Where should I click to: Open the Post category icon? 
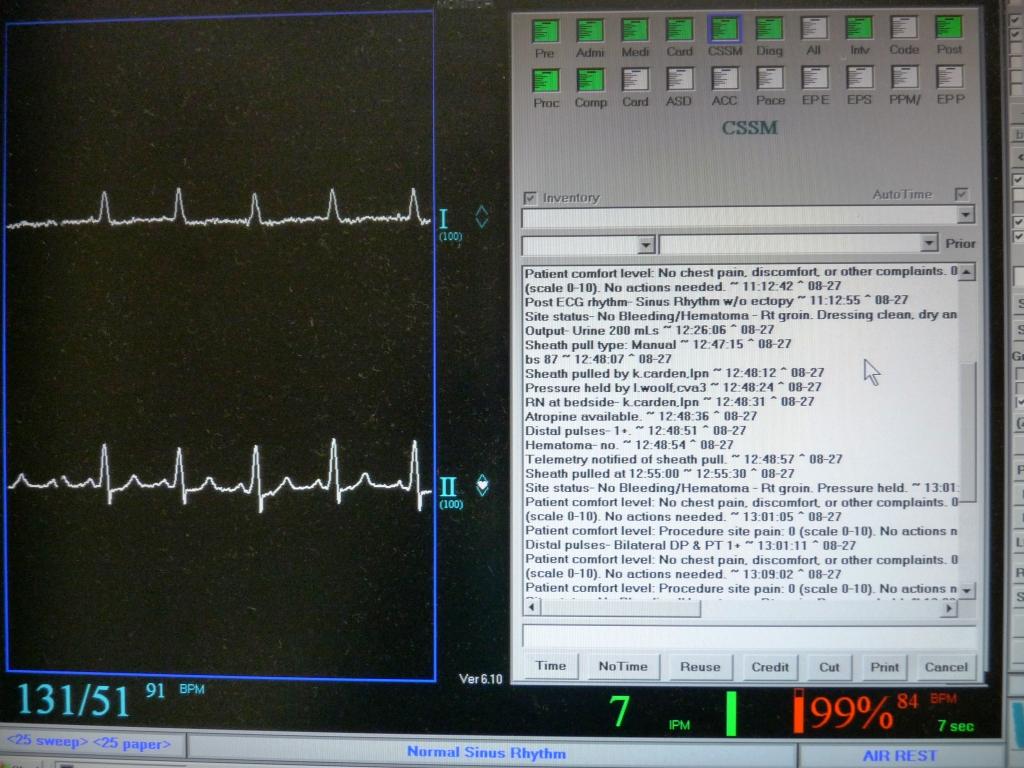coord(949,27)
